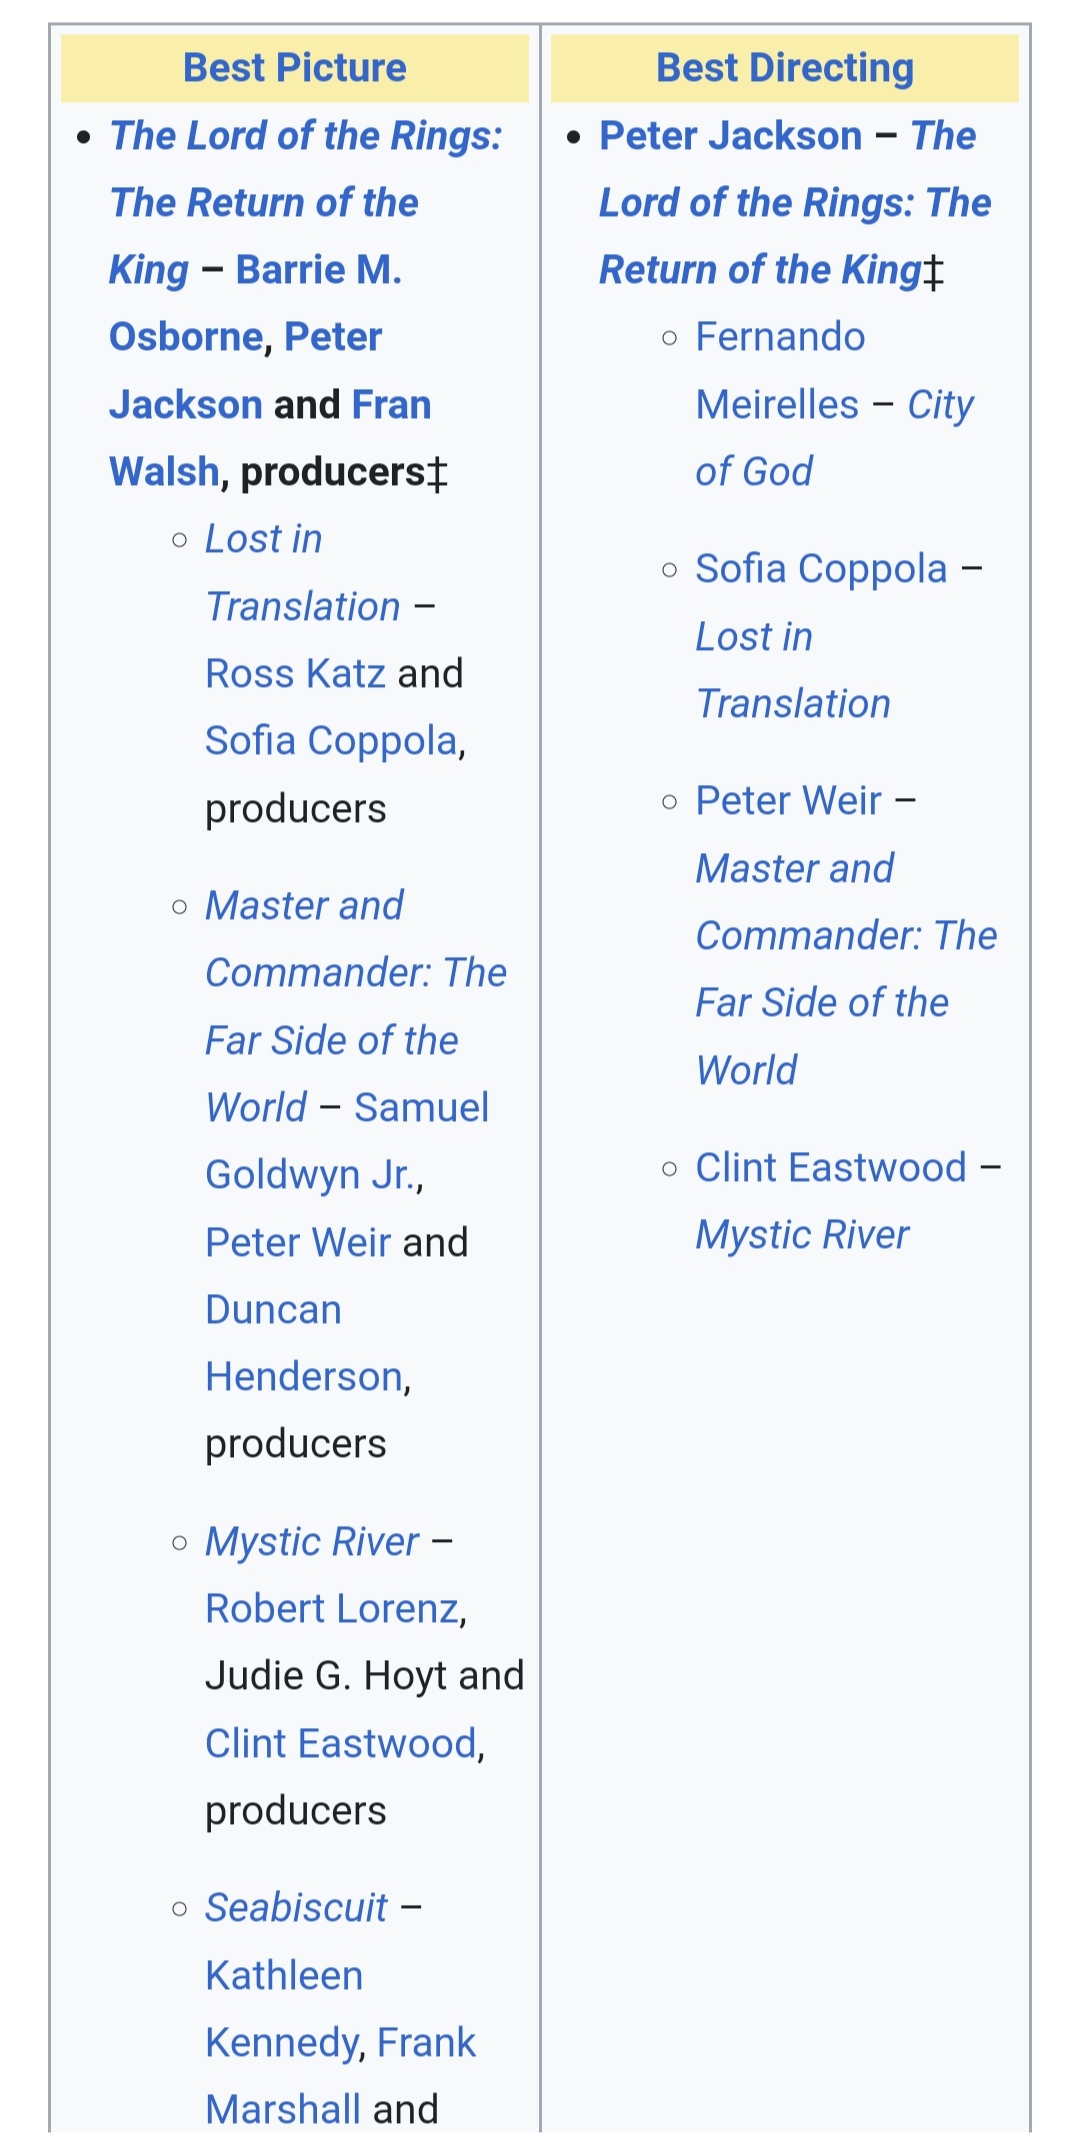Click Peter Weir in Best Directing column
The height and width of the screenshot is (2137, 1079).
[x=788, y=801]
